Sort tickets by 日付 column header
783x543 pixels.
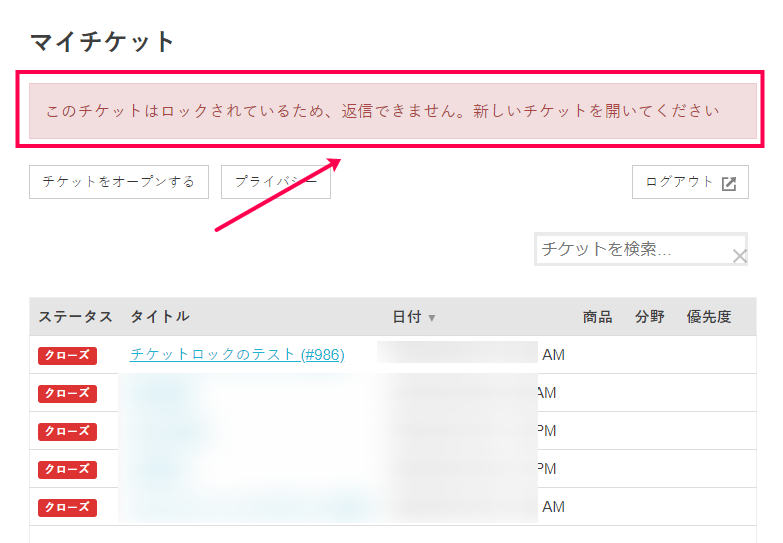(413, 317)
